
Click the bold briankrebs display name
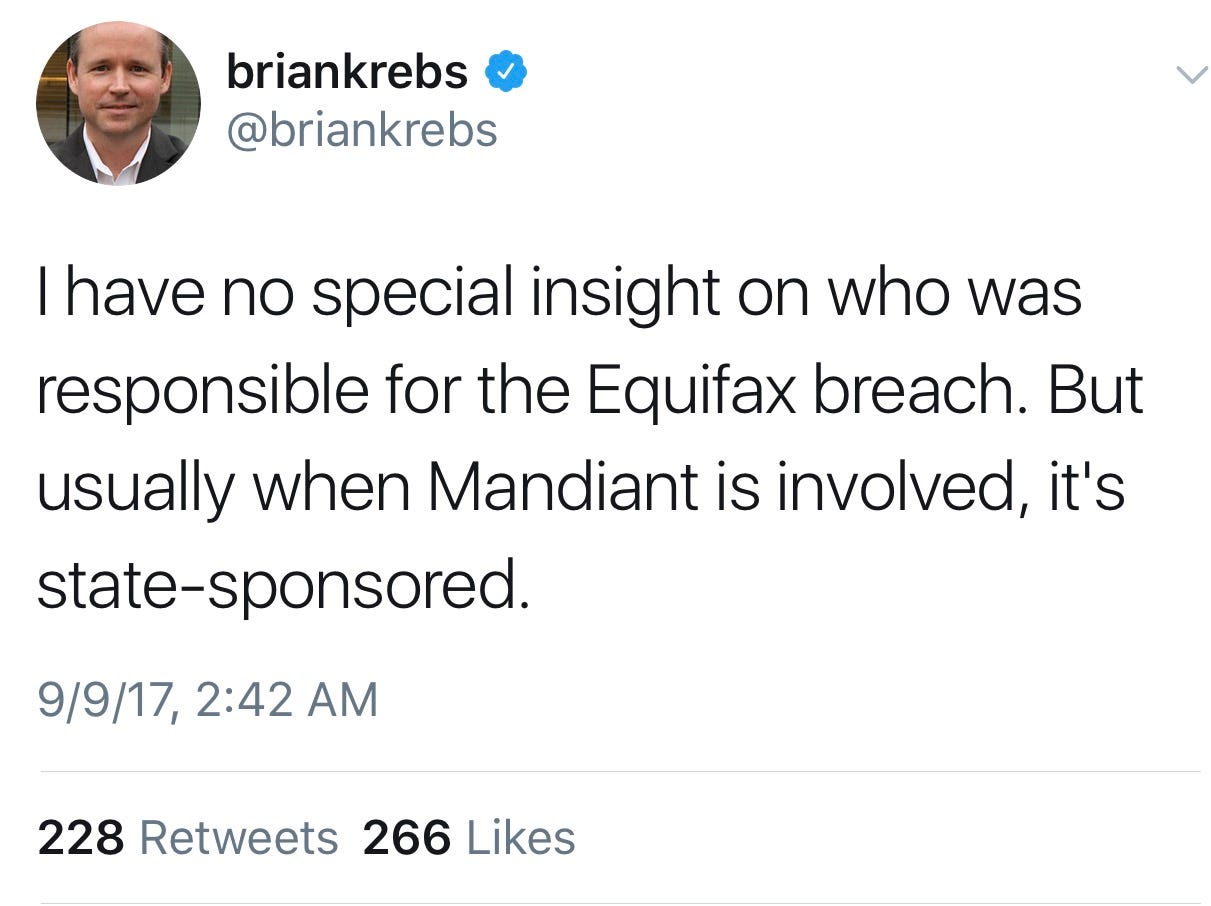[347, 72]
